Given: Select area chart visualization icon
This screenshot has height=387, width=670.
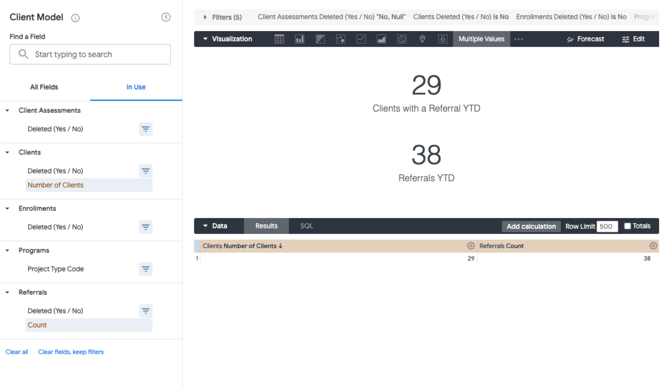Looking at the screenshot, I should [x=381, y=39].
